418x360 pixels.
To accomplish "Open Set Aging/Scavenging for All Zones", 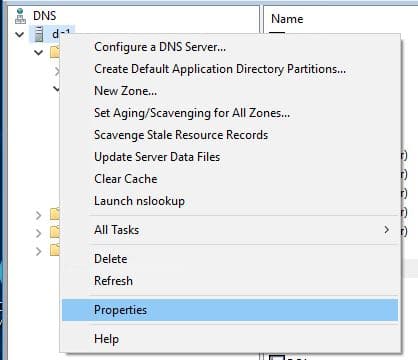I will [x=230, y=113].
